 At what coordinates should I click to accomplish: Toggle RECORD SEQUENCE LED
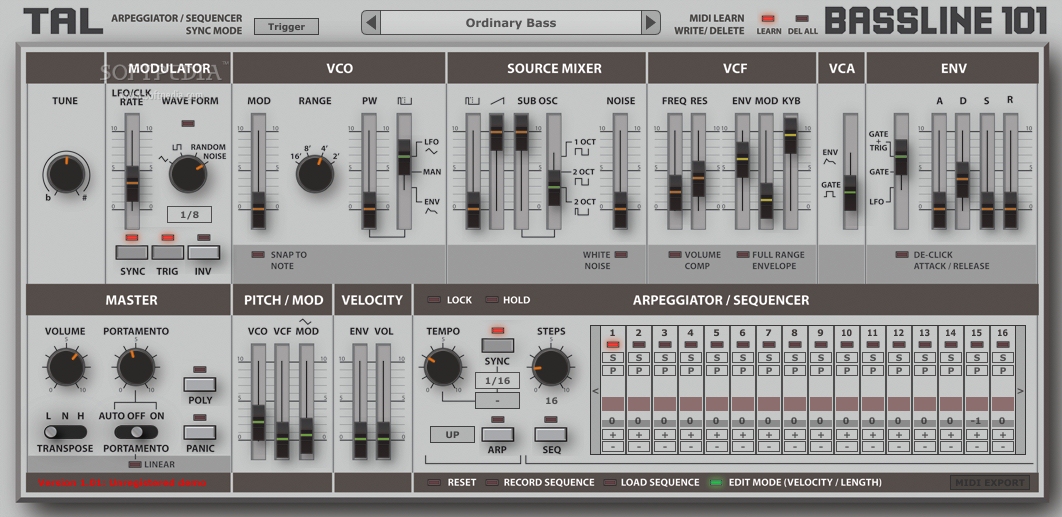tap(492, 482)
